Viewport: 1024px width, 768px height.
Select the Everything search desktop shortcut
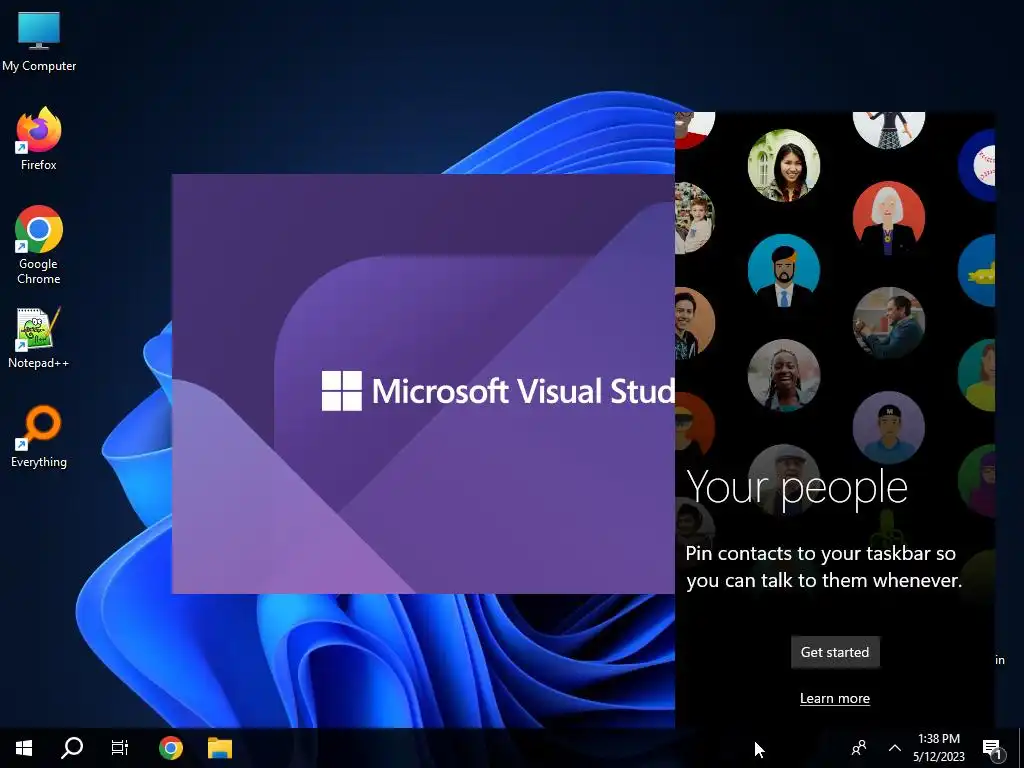pos(39,436)
